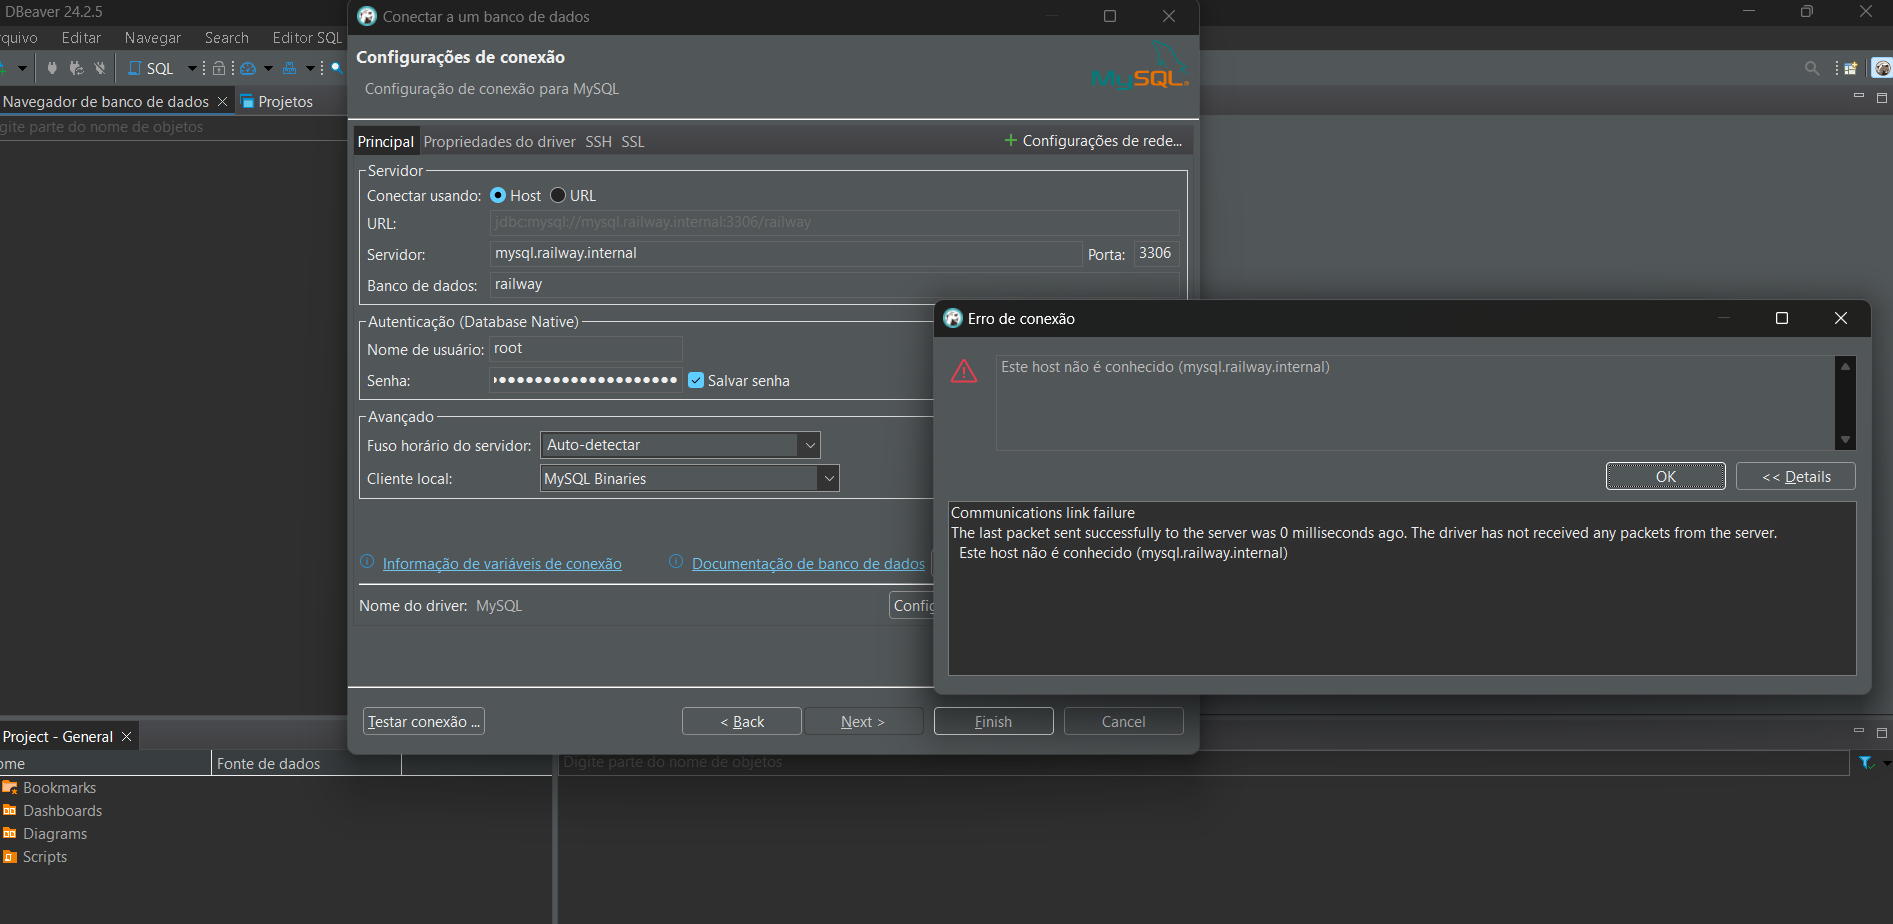Viewport: 1893px width, 924px height.
Task: Click the info icon beside variáveis de conexão
Action: pyautogui.click(x=367, y=562)
